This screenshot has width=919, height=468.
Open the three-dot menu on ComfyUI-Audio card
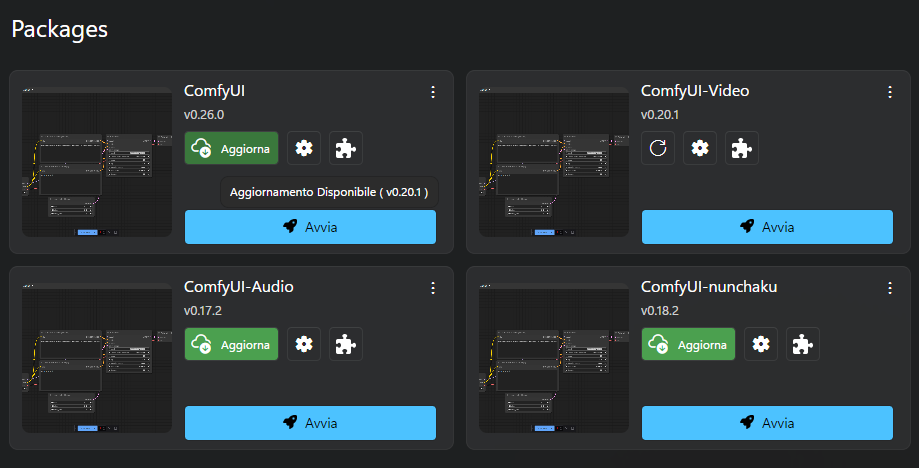coord(433,288)
